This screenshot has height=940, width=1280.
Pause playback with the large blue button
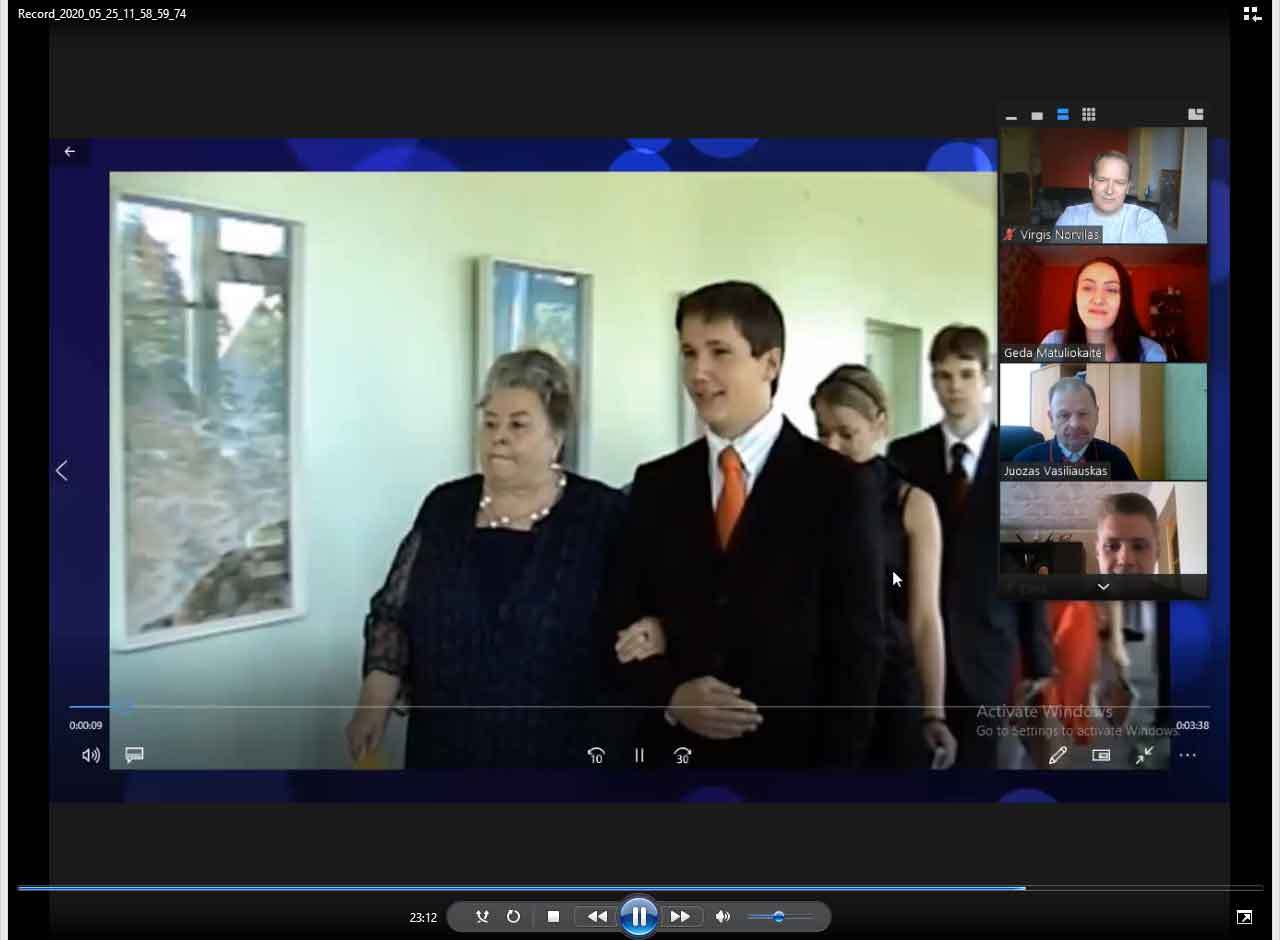[638, 917]
